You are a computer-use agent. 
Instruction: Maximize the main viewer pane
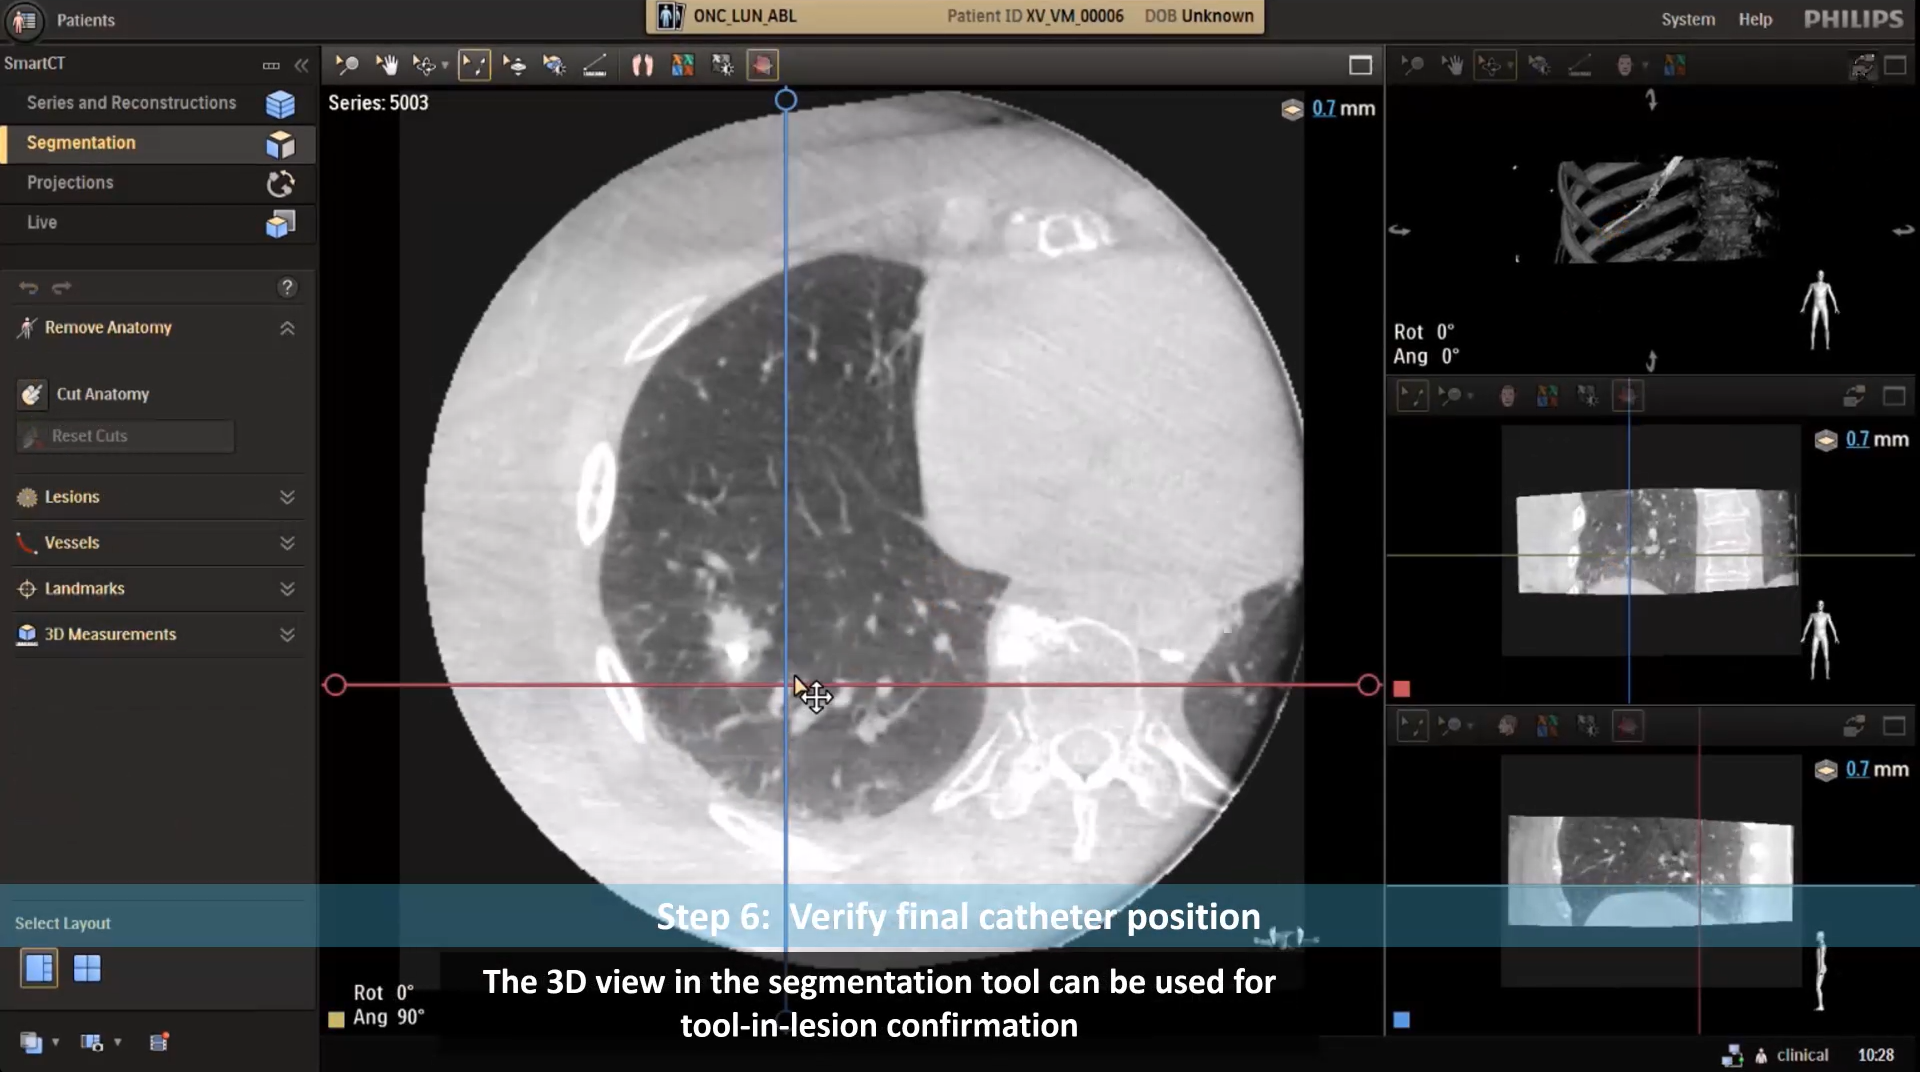(1360, 65)
